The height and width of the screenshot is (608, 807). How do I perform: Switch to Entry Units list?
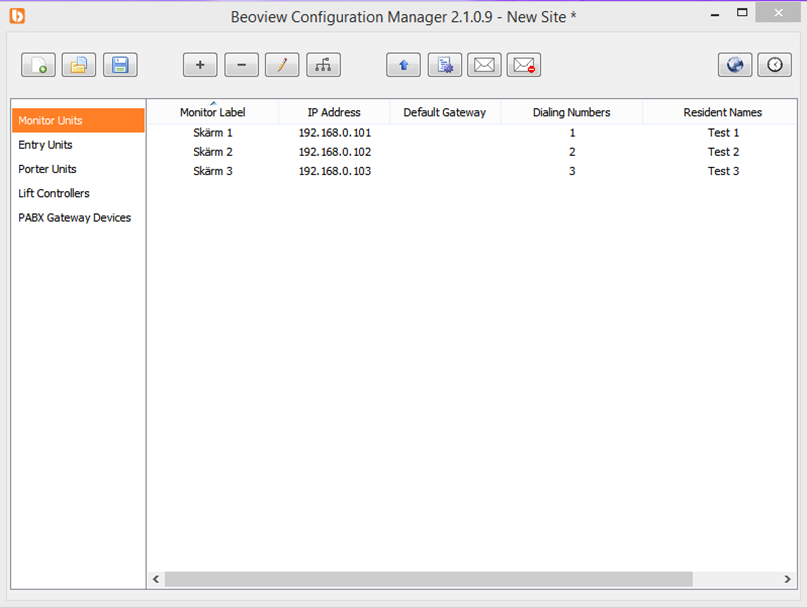click(x=78, y=145)
